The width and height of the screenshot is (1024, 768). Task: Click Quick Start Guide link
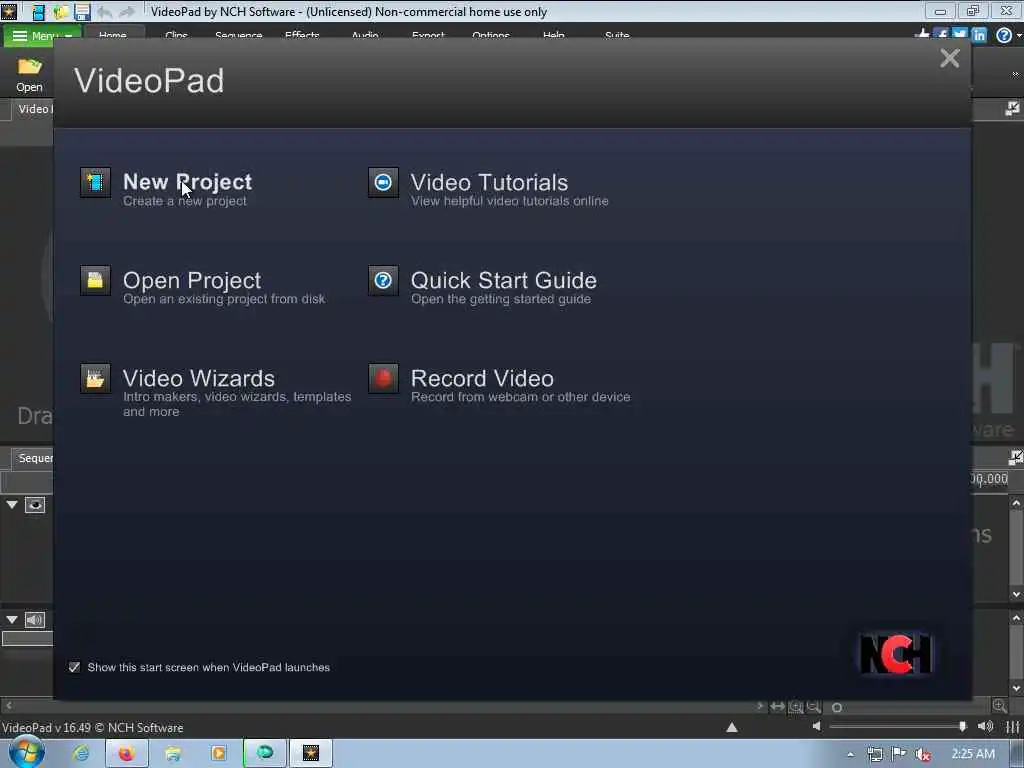point(504,280)
